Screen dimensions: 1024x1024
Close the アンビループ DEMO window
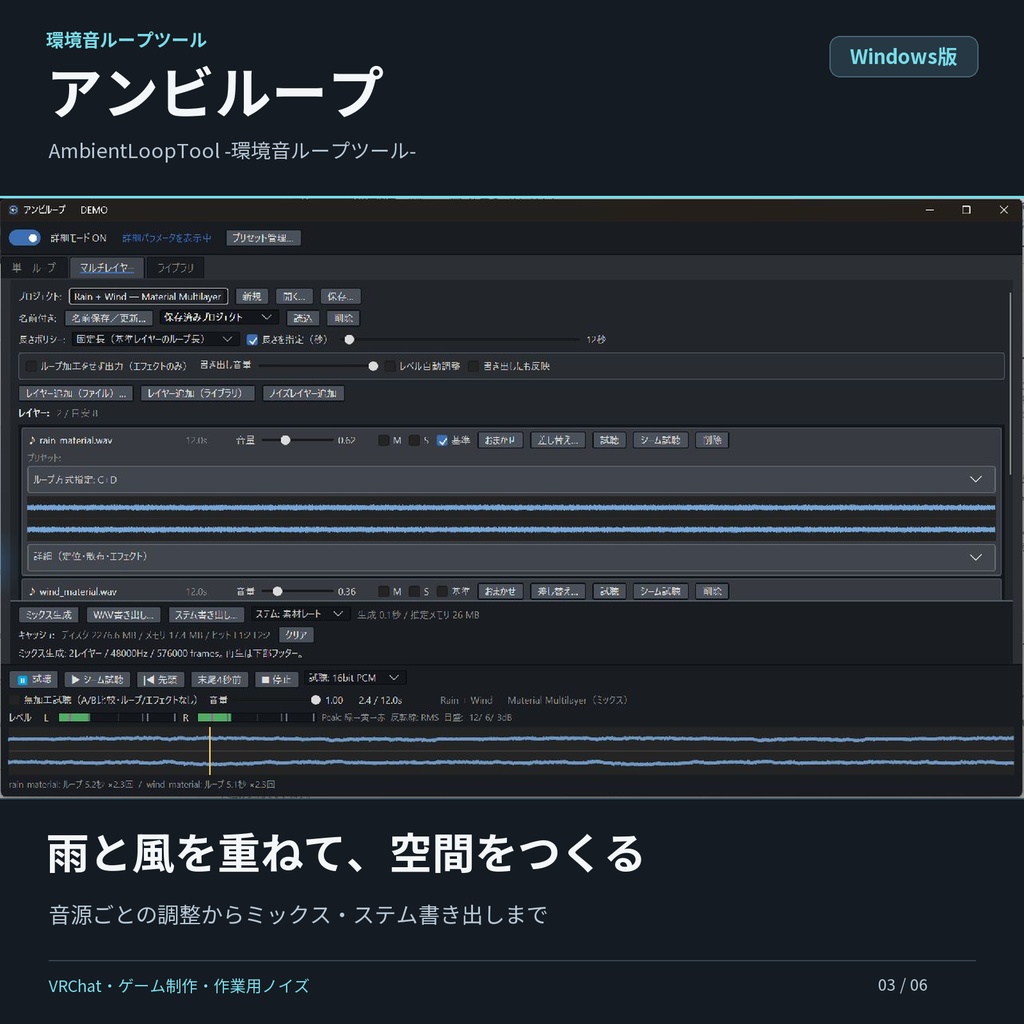[1004, 210]
